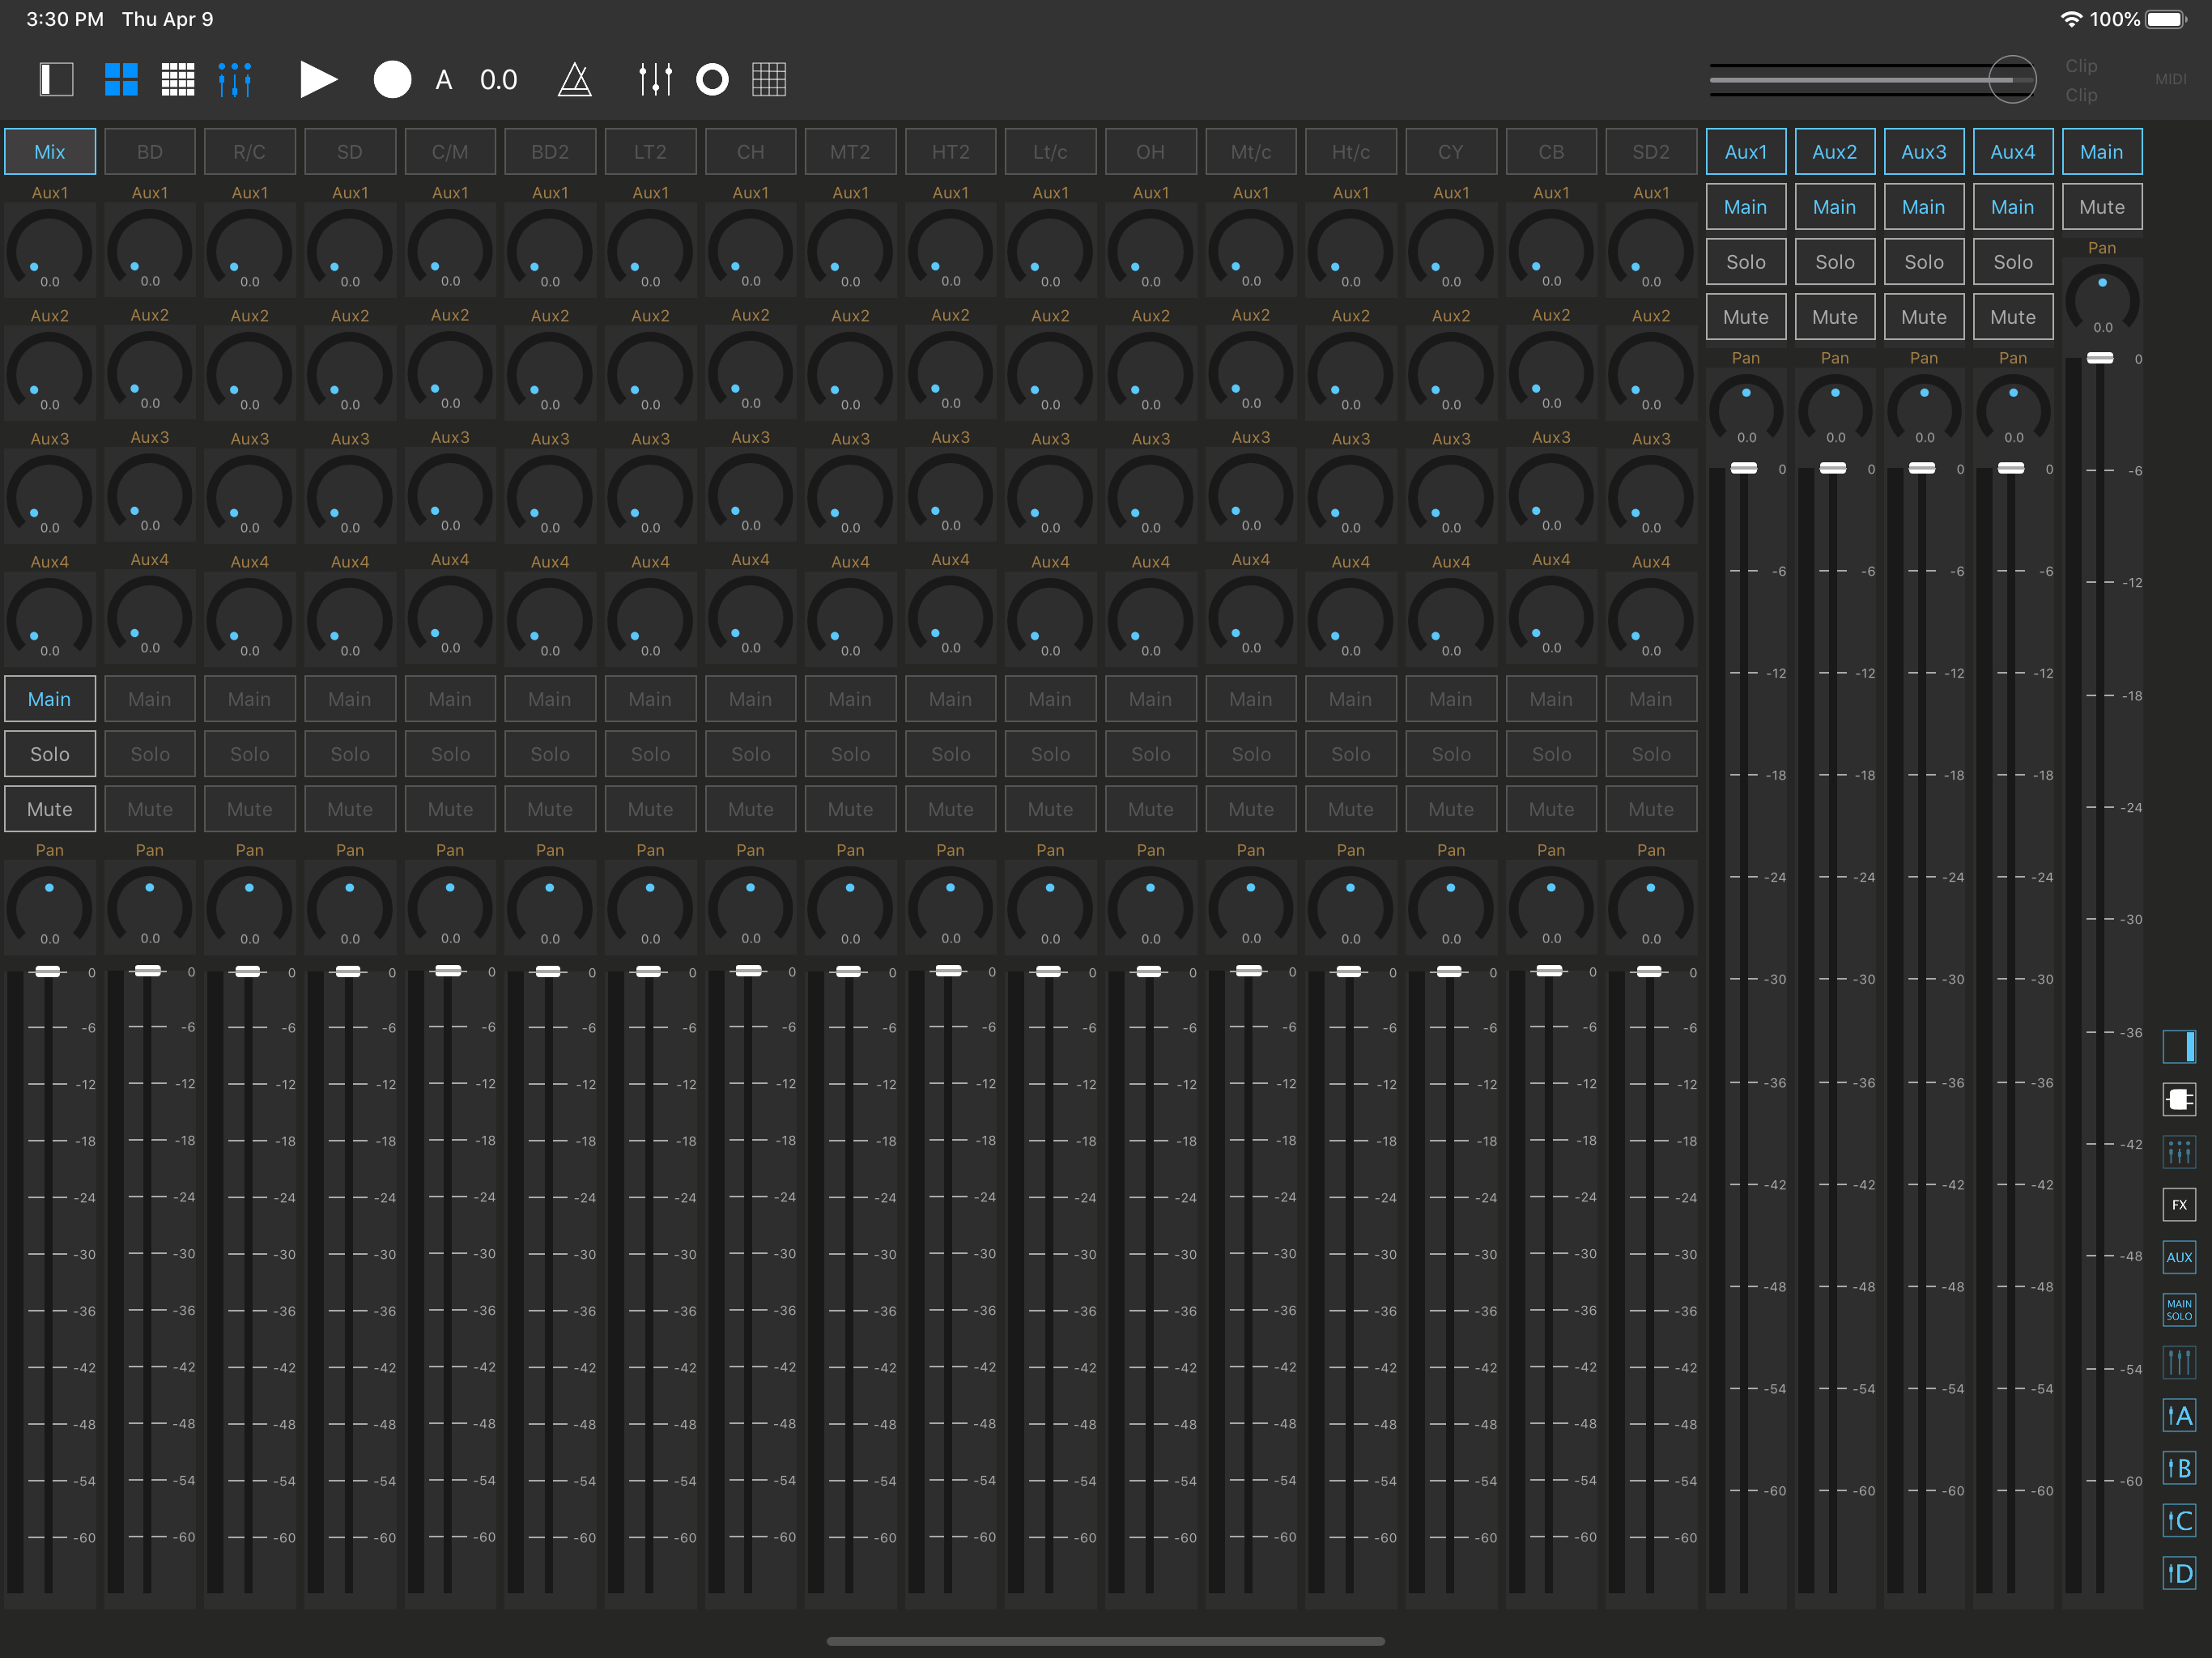
Task: Mute the Aux1 bus
Action: tap(1746, 317)
